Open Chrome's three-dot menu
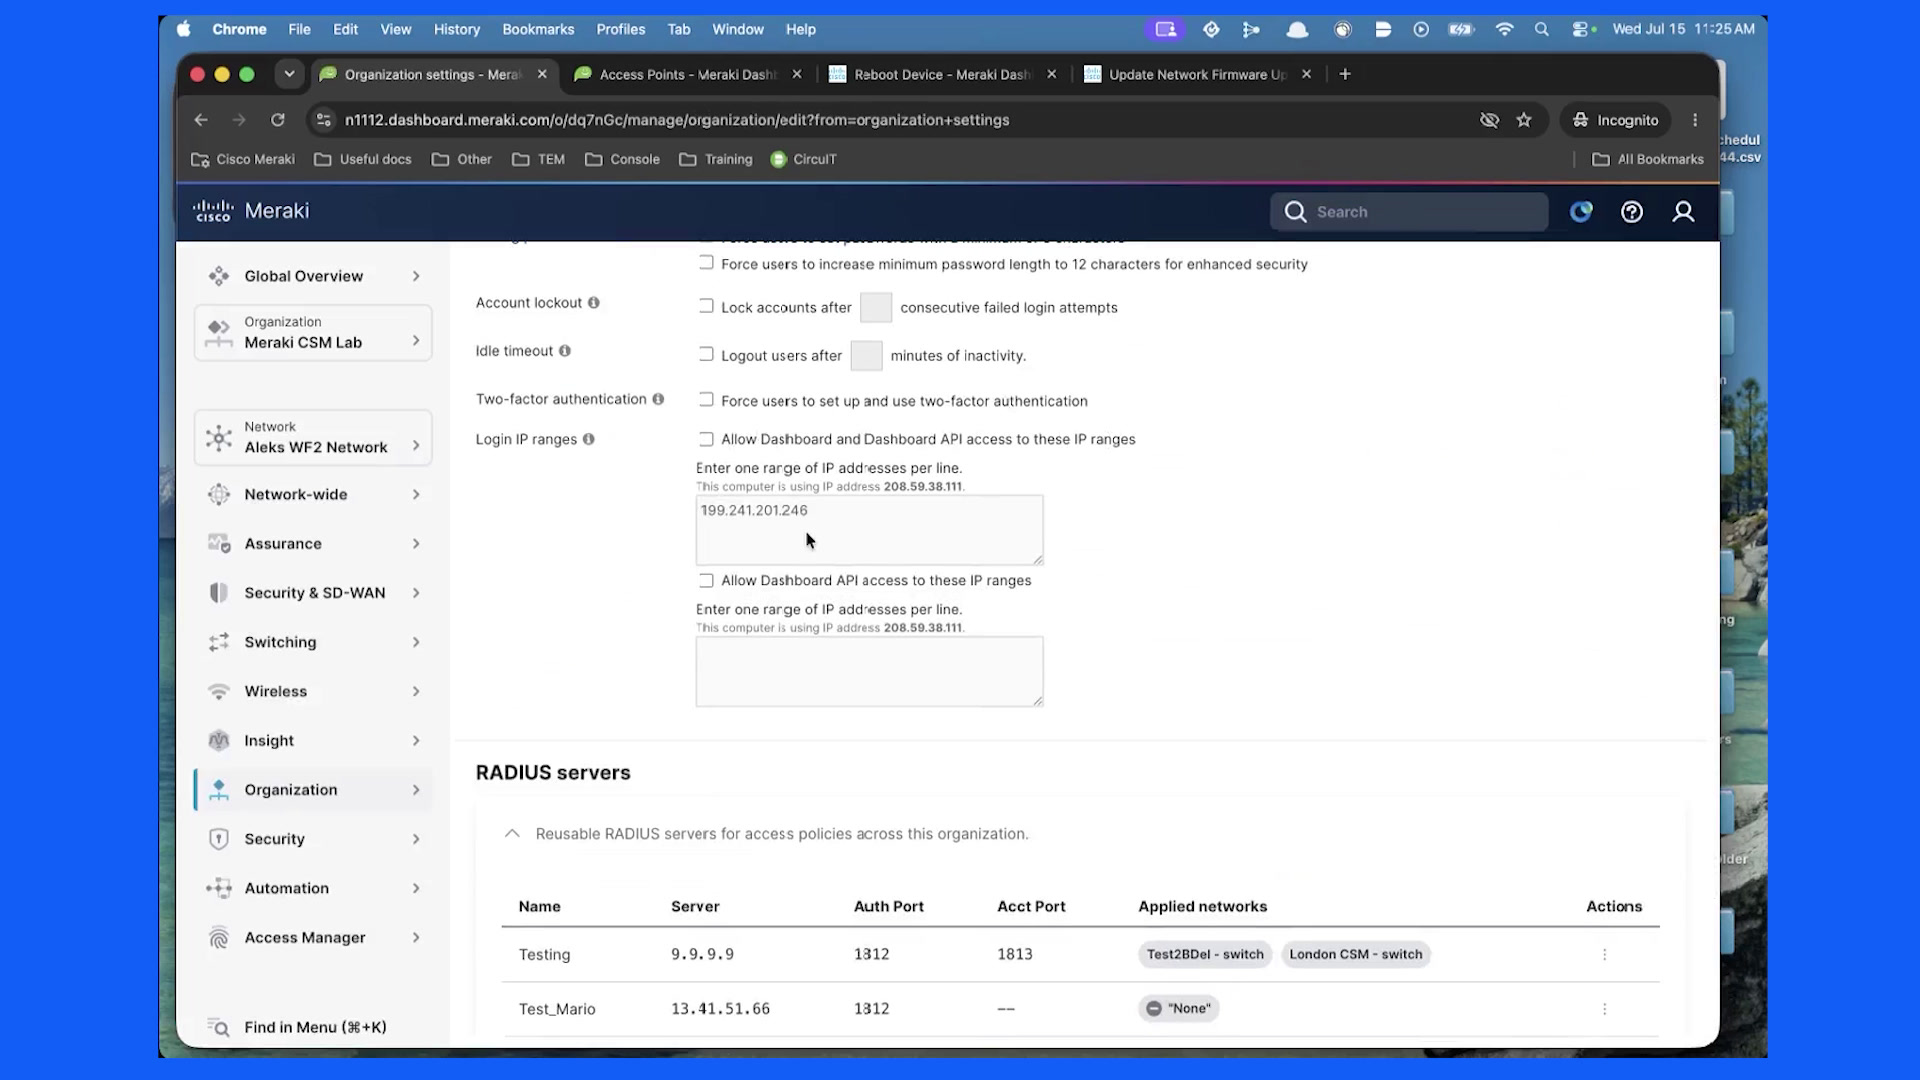1920x1080 pixels. [1695, 120]
